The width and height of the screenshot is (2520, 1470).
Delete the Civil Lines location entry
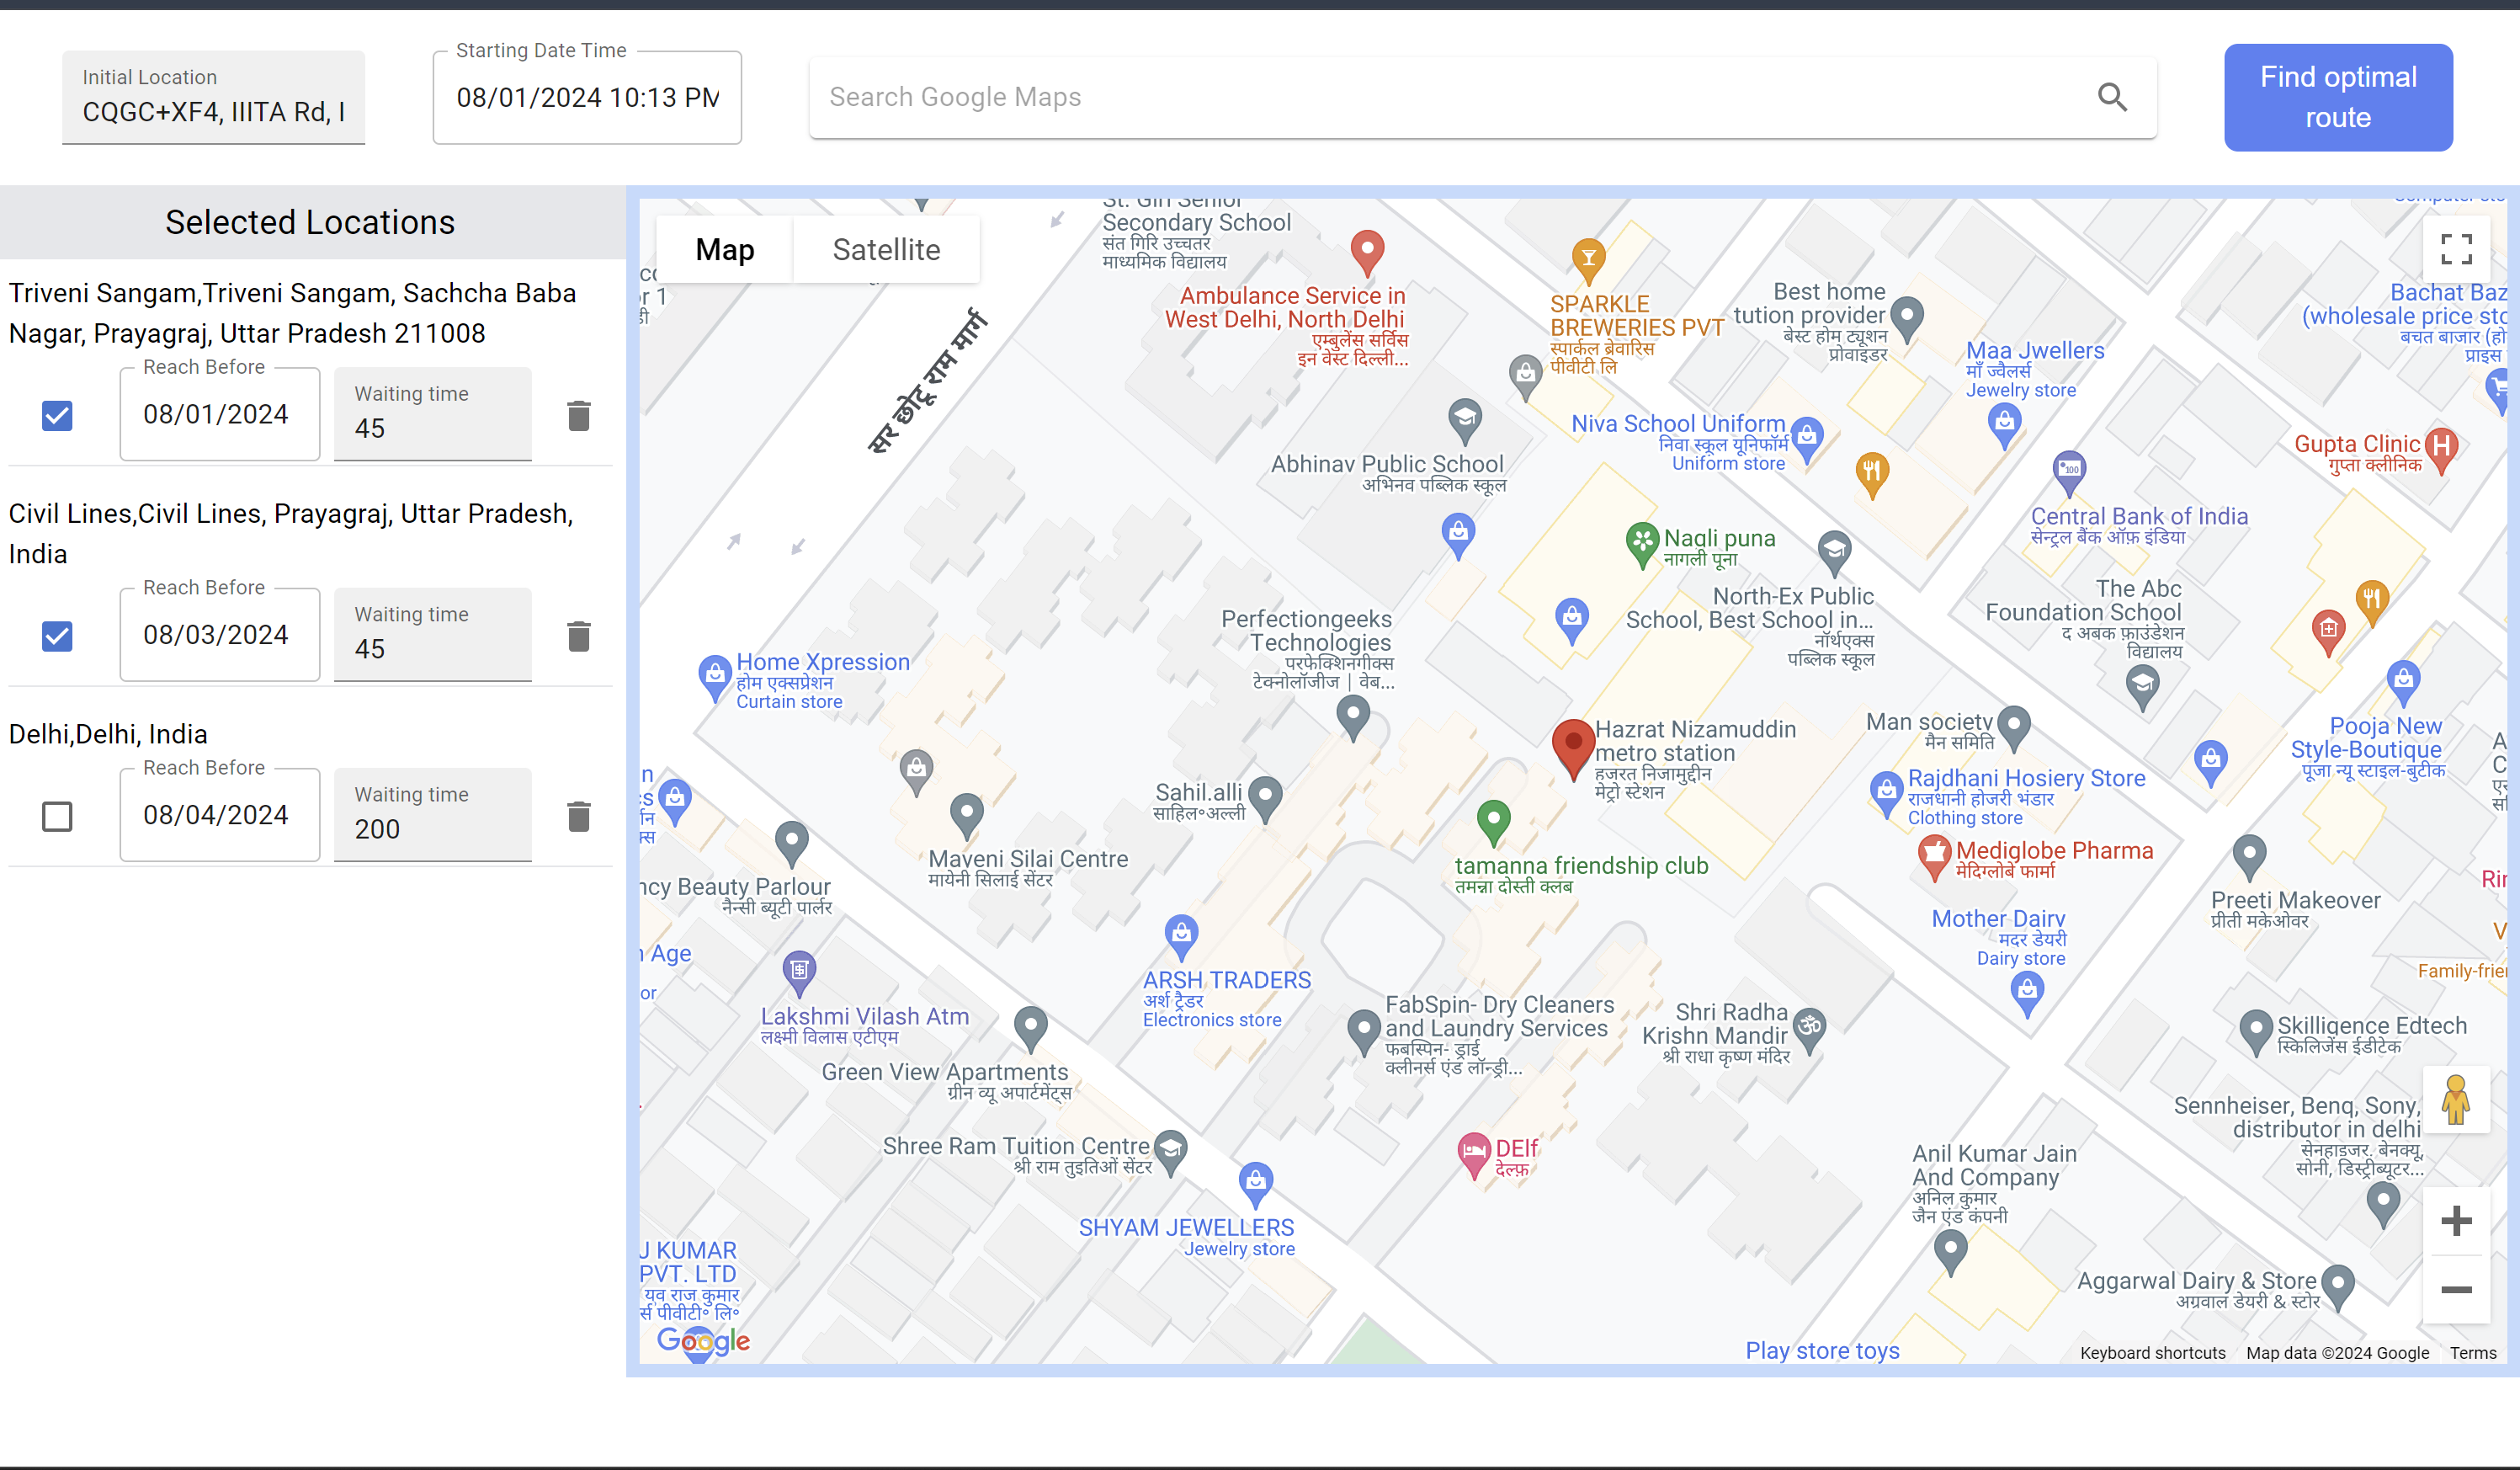pyautogui.click(x=578, y=636)
